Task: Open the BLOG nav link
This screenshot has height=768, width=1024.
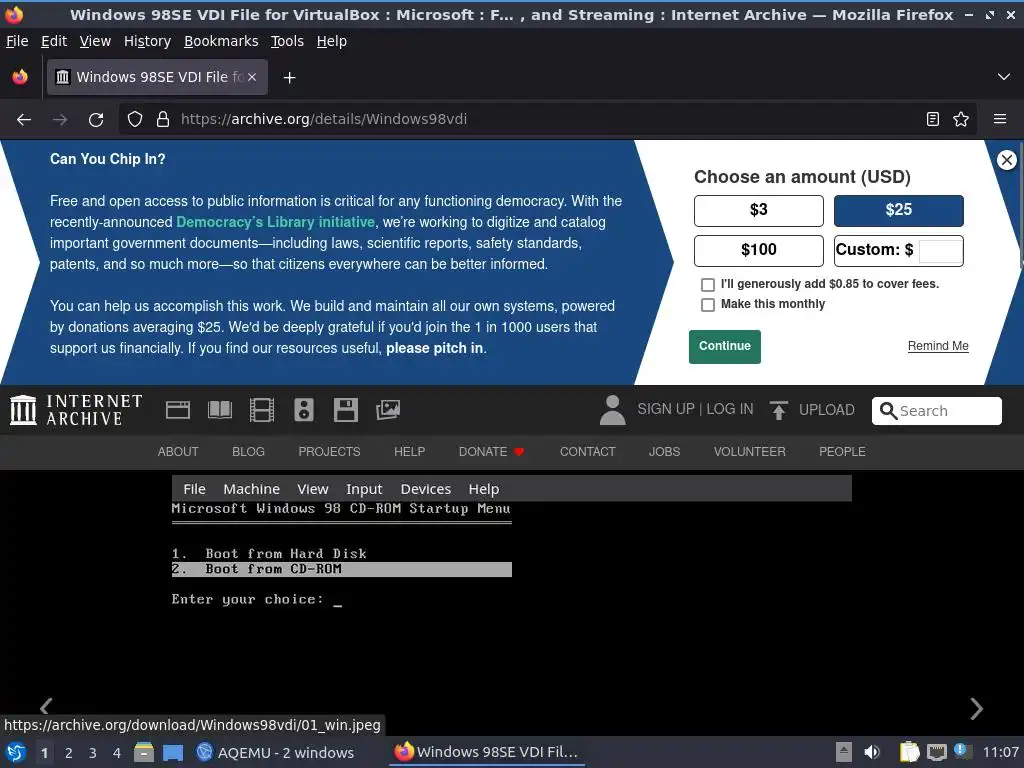Action: [x=248, y=452]
